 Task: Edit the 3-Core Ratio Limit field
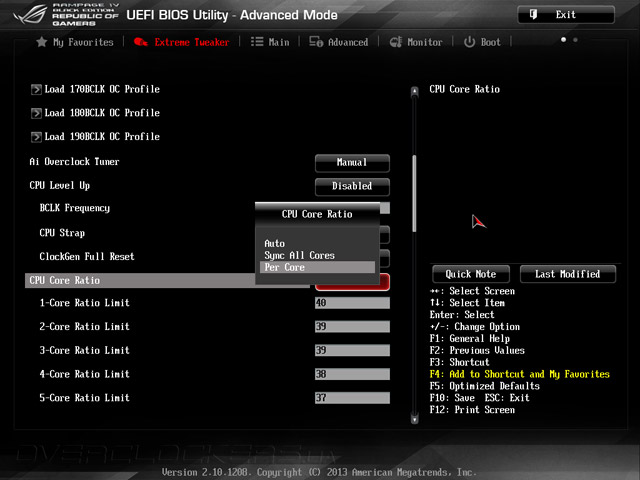pos(352,350)
